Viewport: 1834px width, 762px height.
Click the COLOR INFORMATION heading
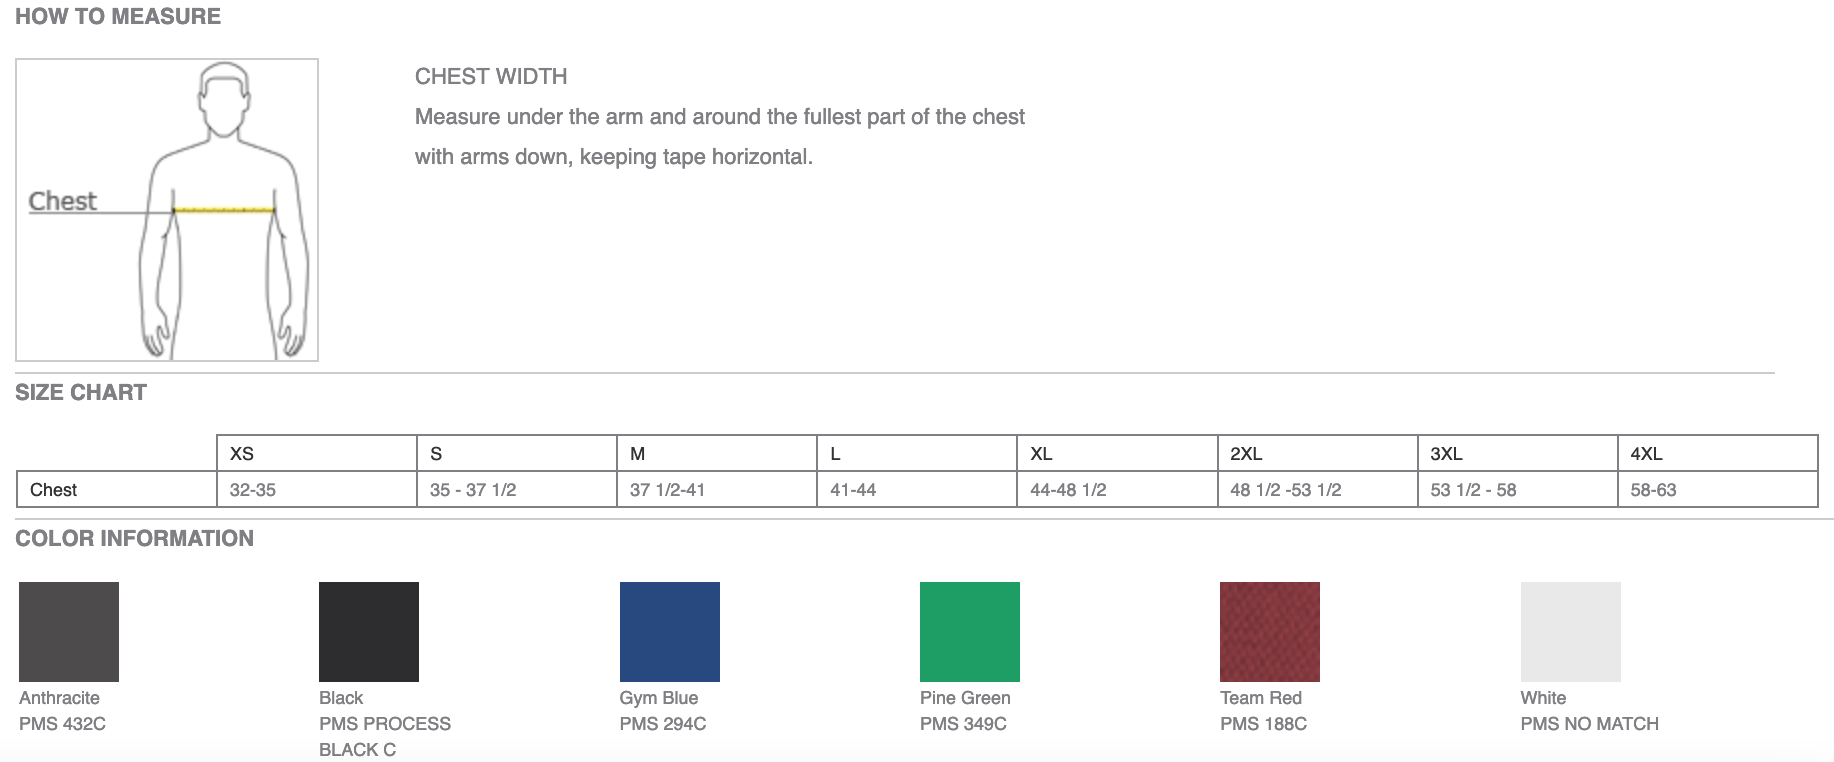point(134,539)
